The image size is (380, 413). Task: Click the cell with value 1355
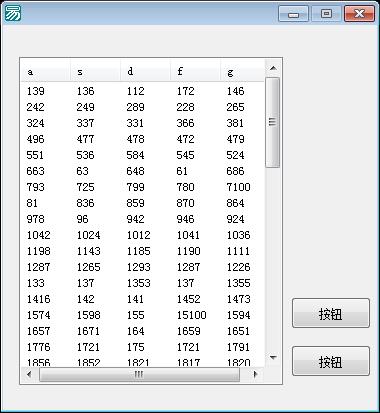coord(238,283)
